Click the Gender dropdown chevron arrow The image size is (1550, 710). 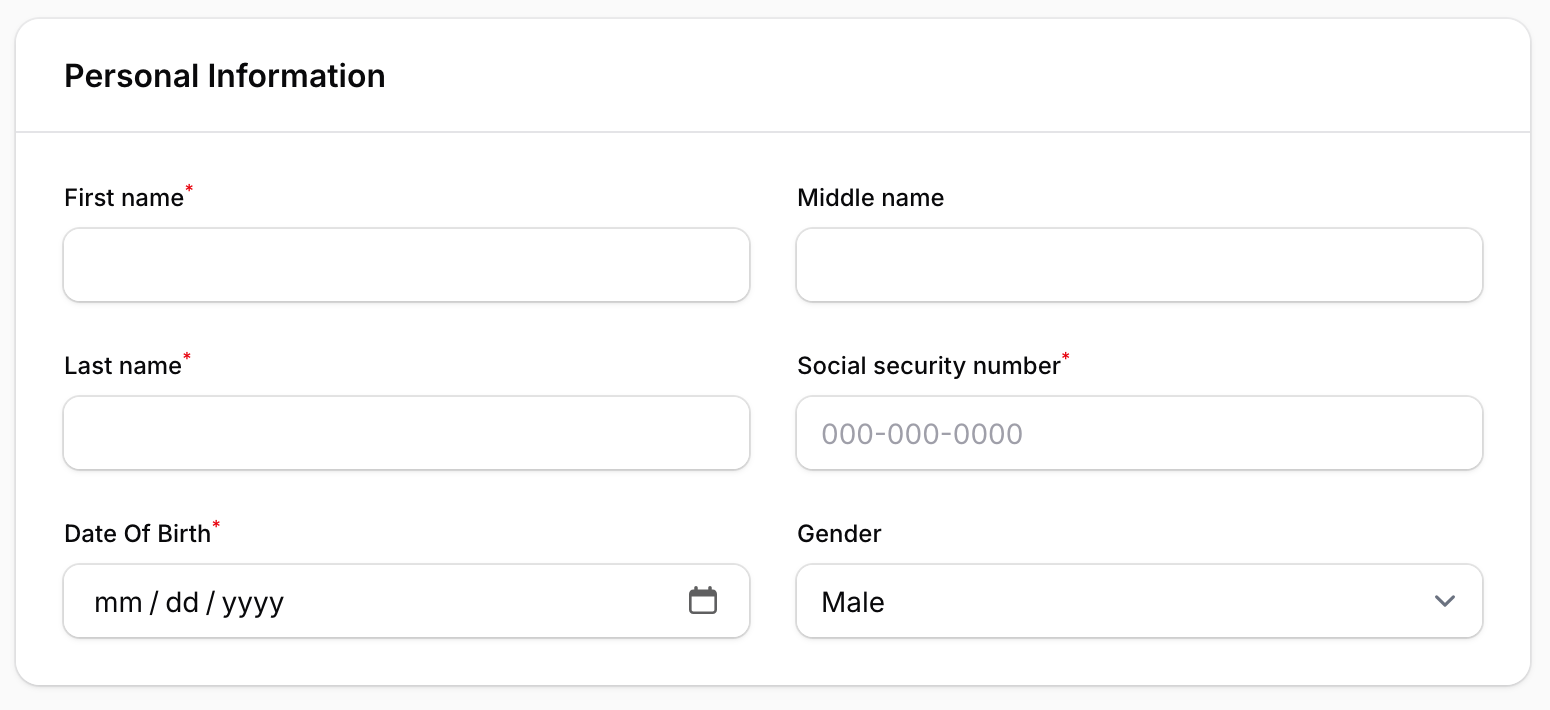tap(1444, 601)
